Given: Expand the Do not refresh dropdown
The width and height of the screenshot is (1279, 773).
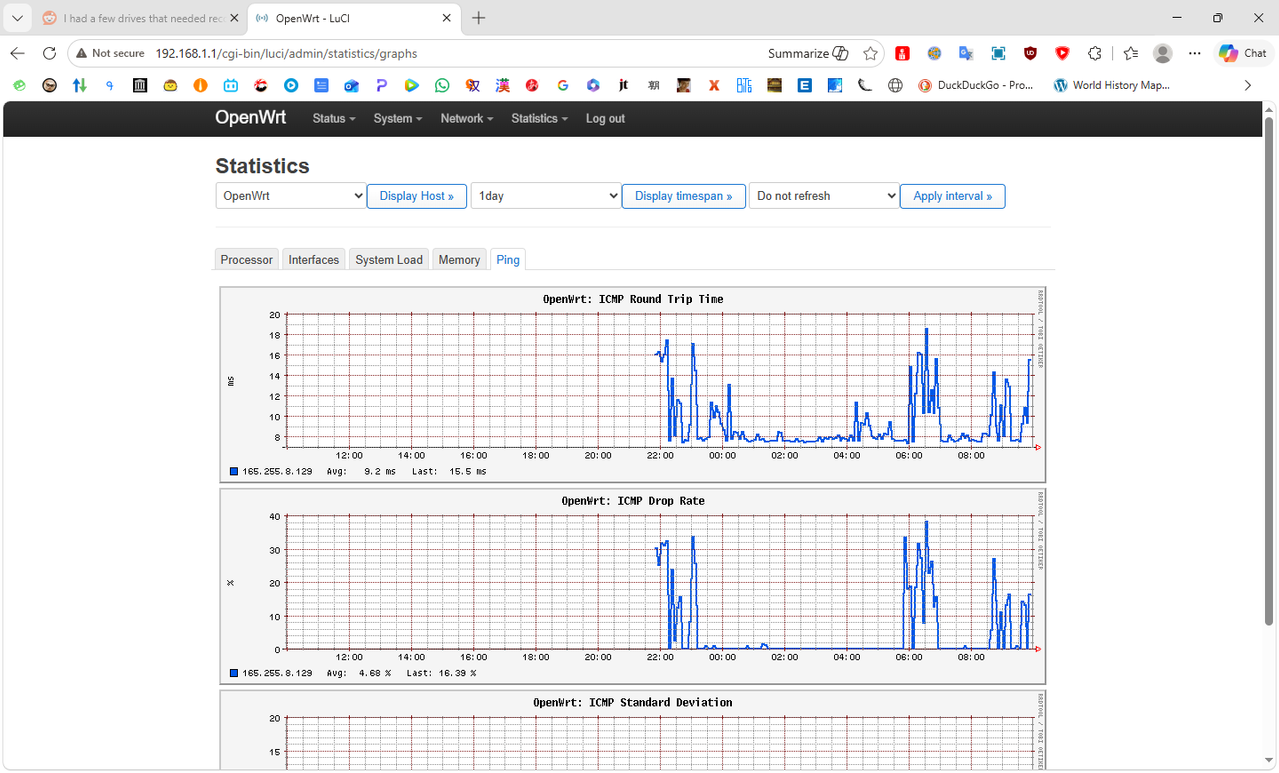Looking at the screenshot, I should [x=824, y=196].
